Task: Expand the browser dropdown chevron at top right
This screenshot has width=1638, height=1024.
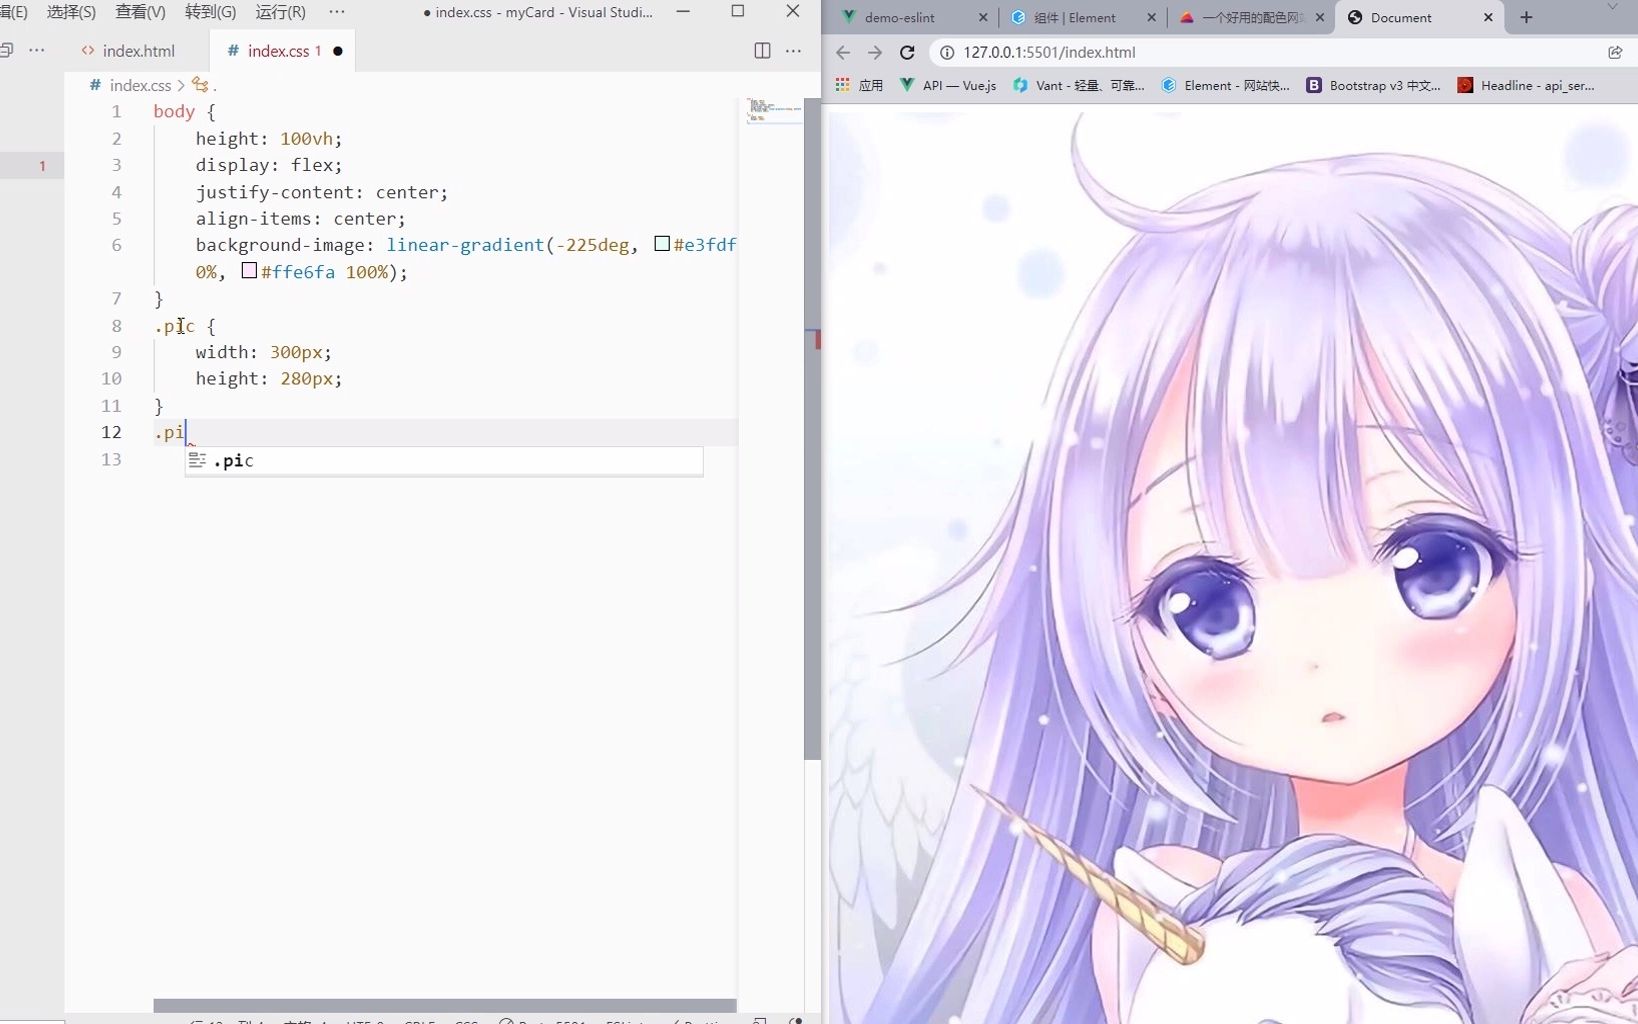Action: pos(1613,7)
